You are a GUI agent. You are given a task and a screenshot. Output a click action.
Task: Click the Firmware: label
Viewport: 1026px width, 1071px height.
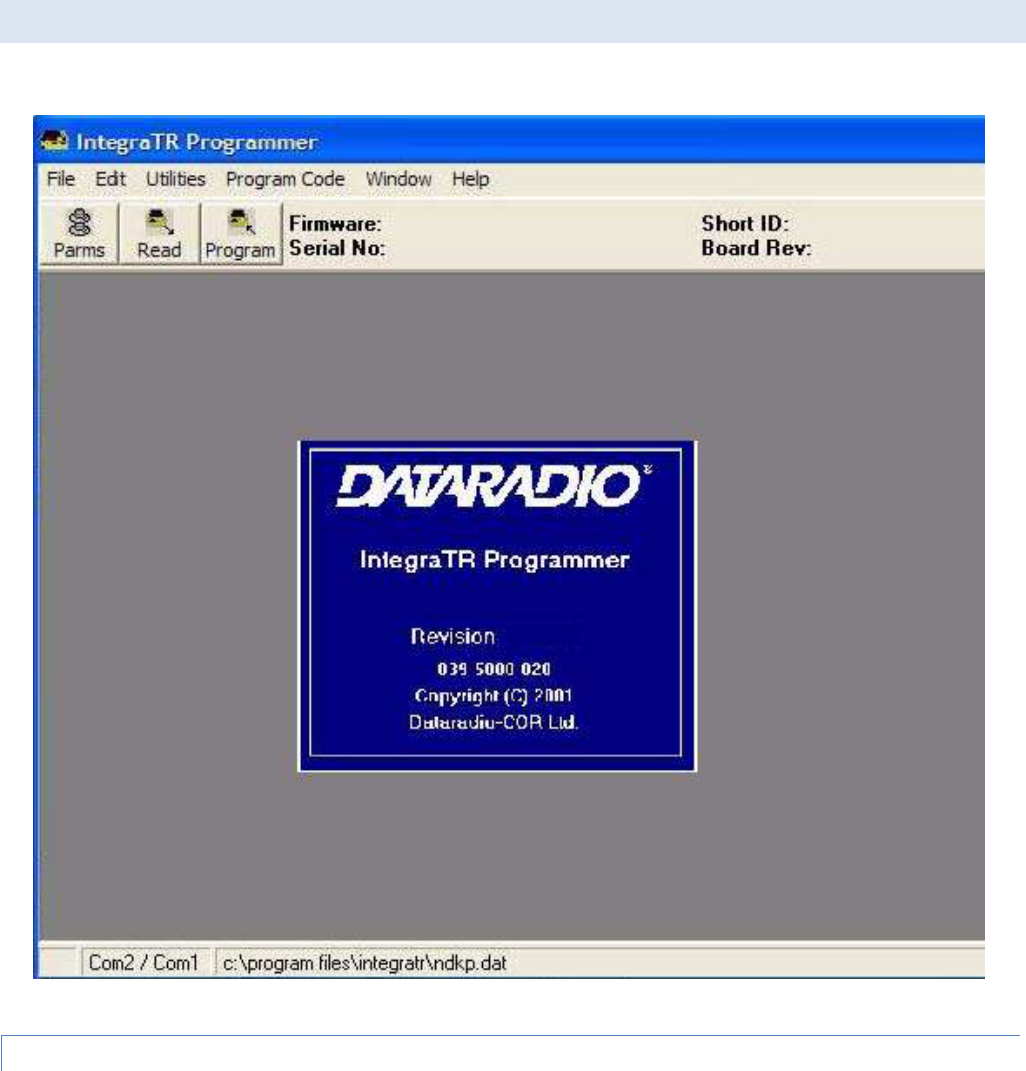tap(335, 223)
